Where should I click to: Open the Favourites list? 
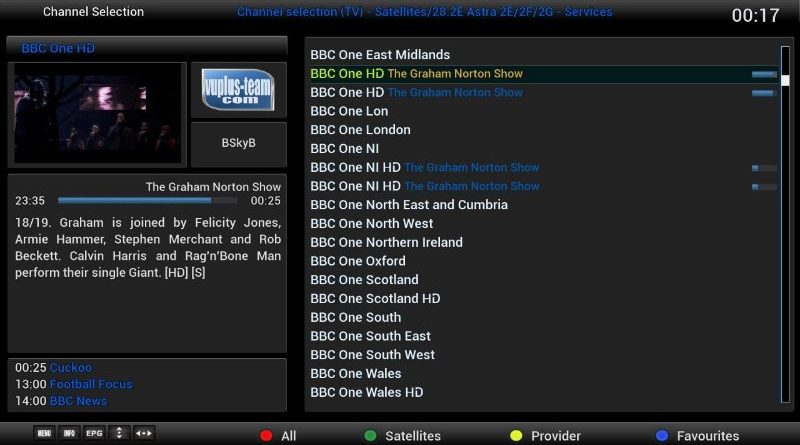pyautogui.click(x=708, y=436)
